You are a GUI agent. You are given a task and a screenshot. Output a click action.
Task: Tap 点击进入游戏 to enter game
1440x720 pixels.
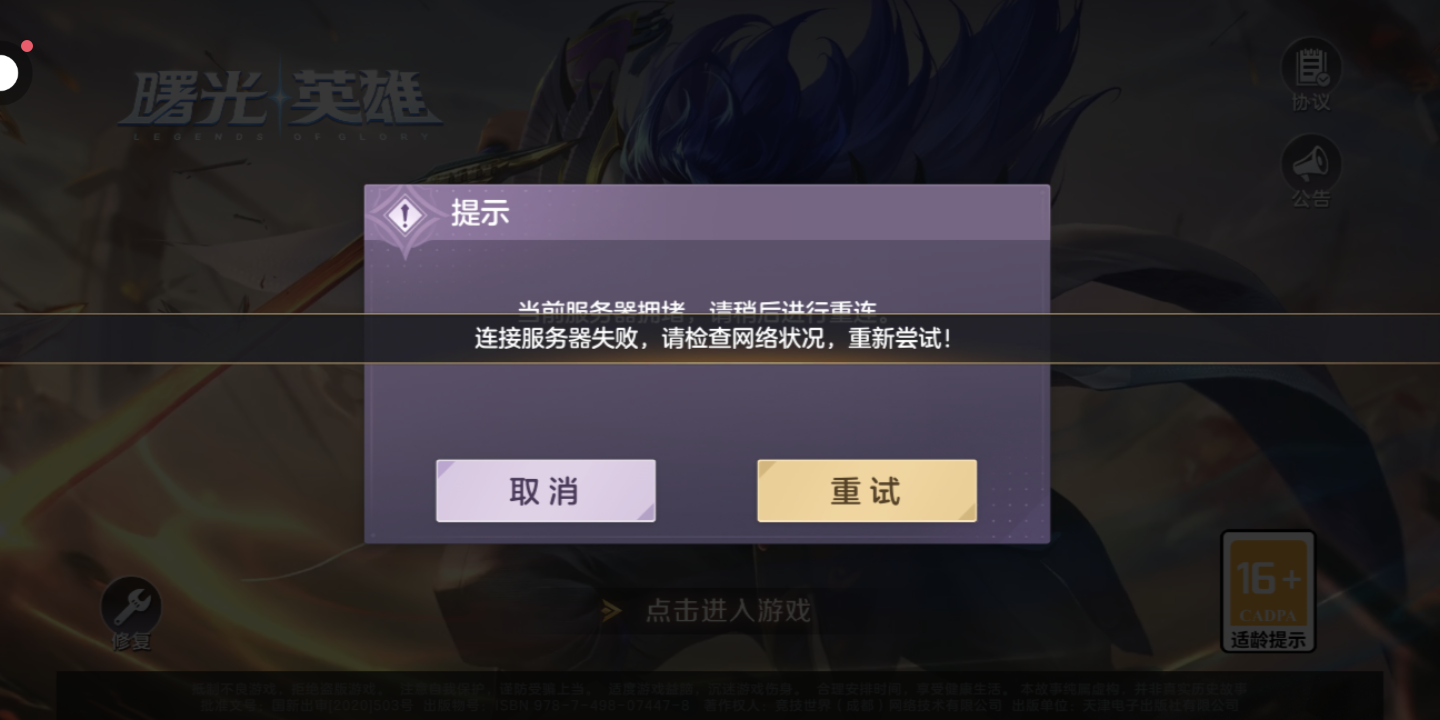coord(728,611)
